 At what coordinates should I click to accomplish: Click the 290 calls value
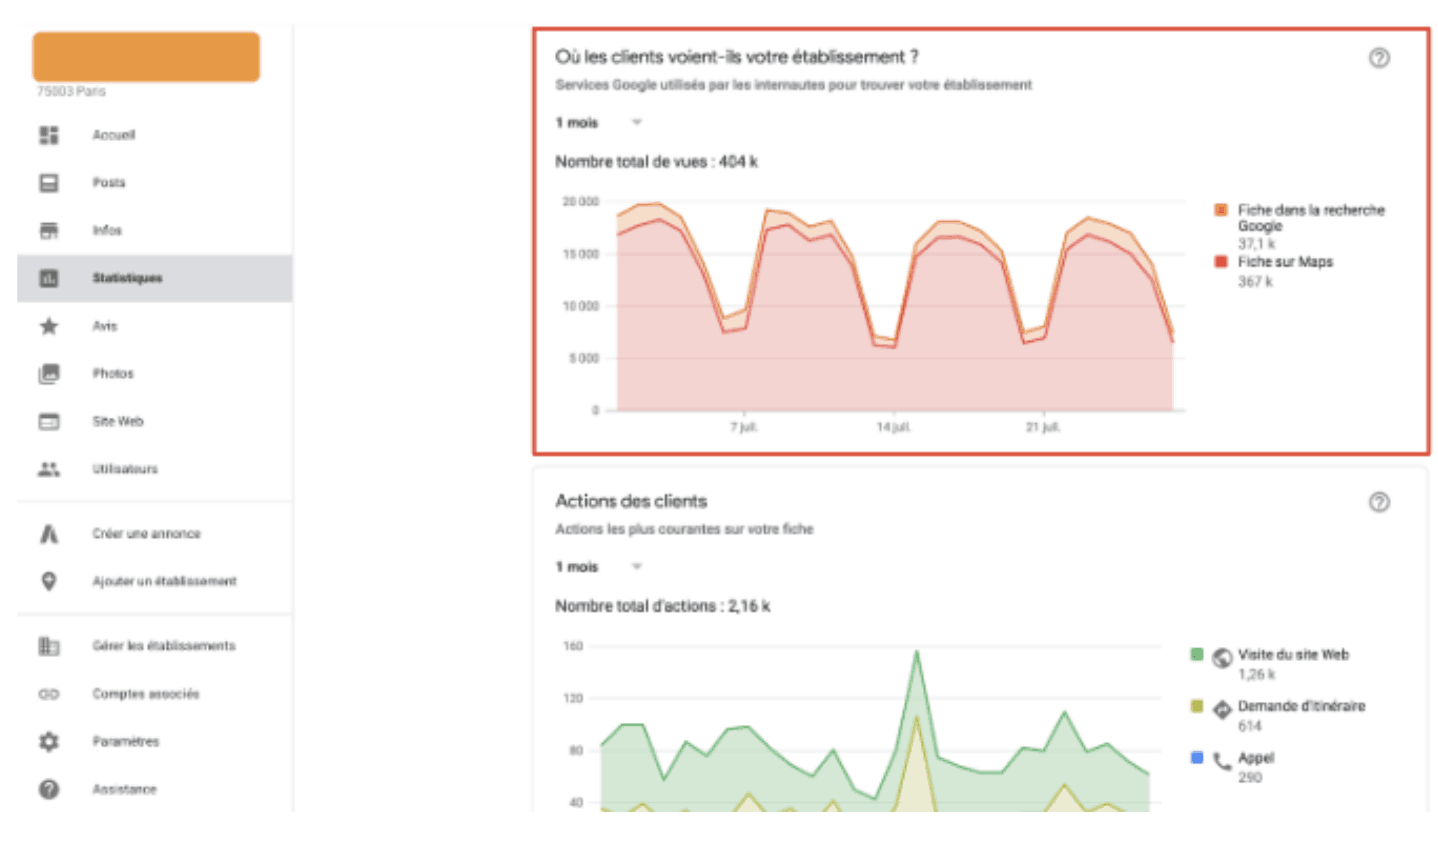pyautogui.click(x=1249, y=778)
